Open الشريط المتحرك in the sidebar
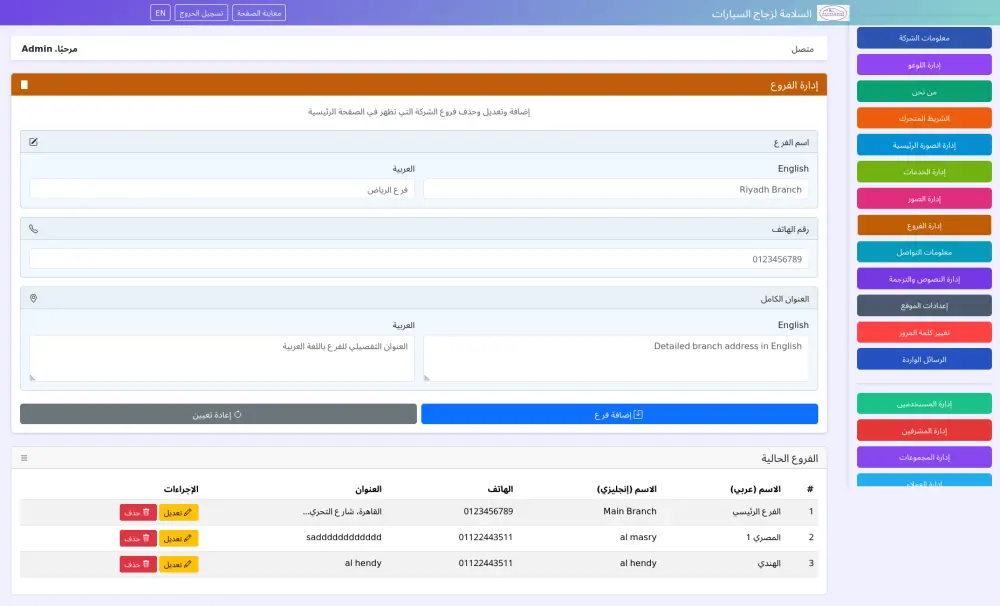The height and width of the screenshot is (606, 1000). tap(924, 119)
